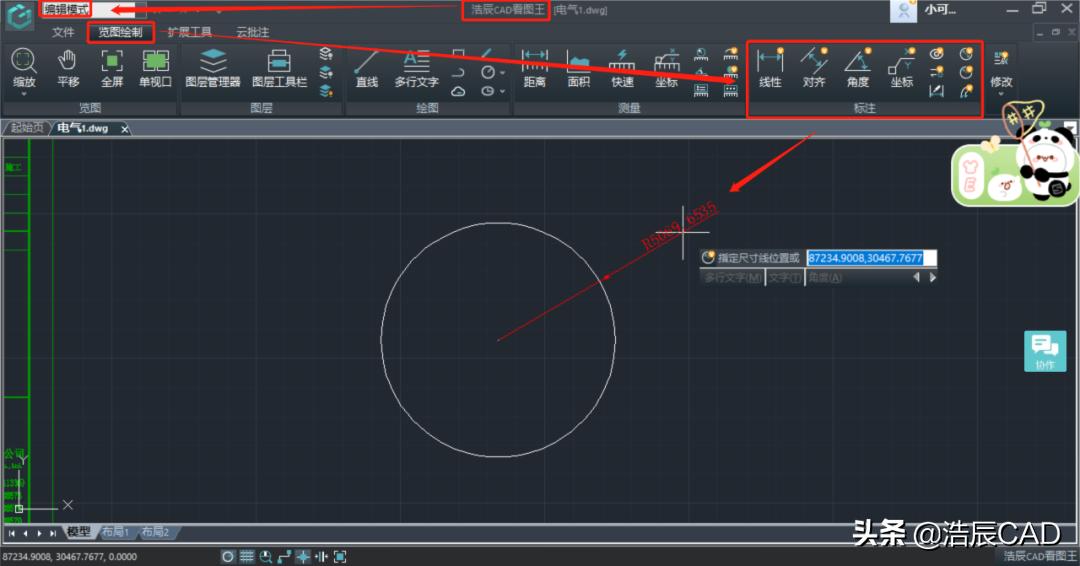
Task: Close the 电气1.dwg document tab
Action: 125,129
